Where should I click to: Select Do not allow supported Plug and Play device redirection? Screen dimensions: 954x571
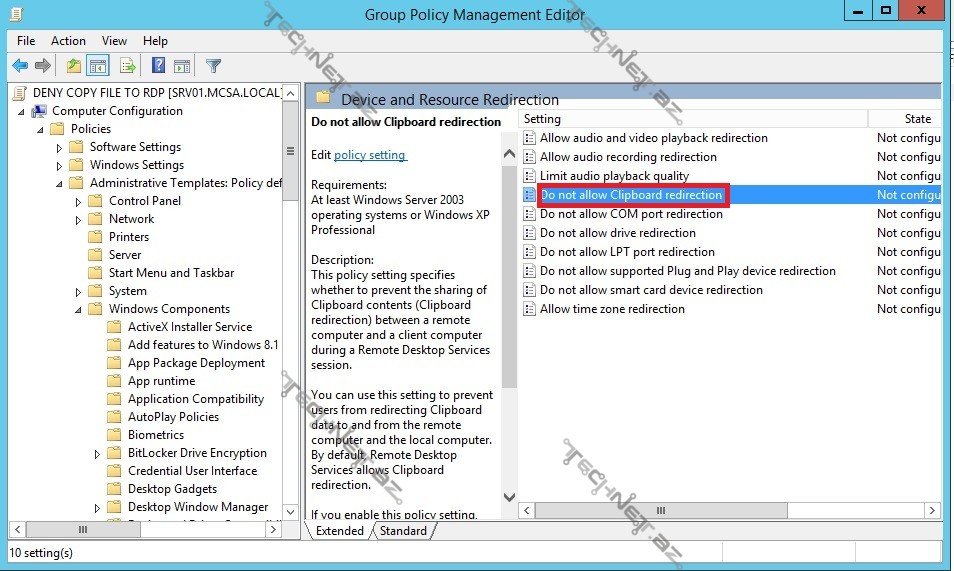click(688, 271)
